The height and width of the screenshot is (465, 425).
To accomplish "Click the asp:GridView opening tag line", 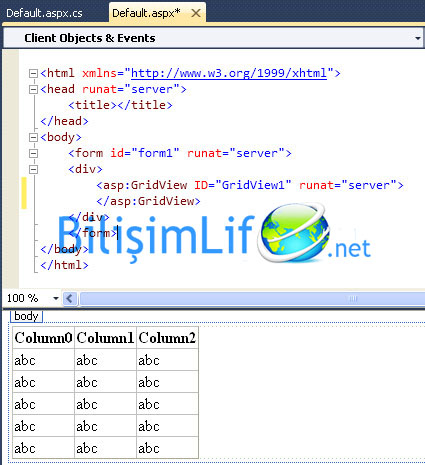I will tap(250, 185).
